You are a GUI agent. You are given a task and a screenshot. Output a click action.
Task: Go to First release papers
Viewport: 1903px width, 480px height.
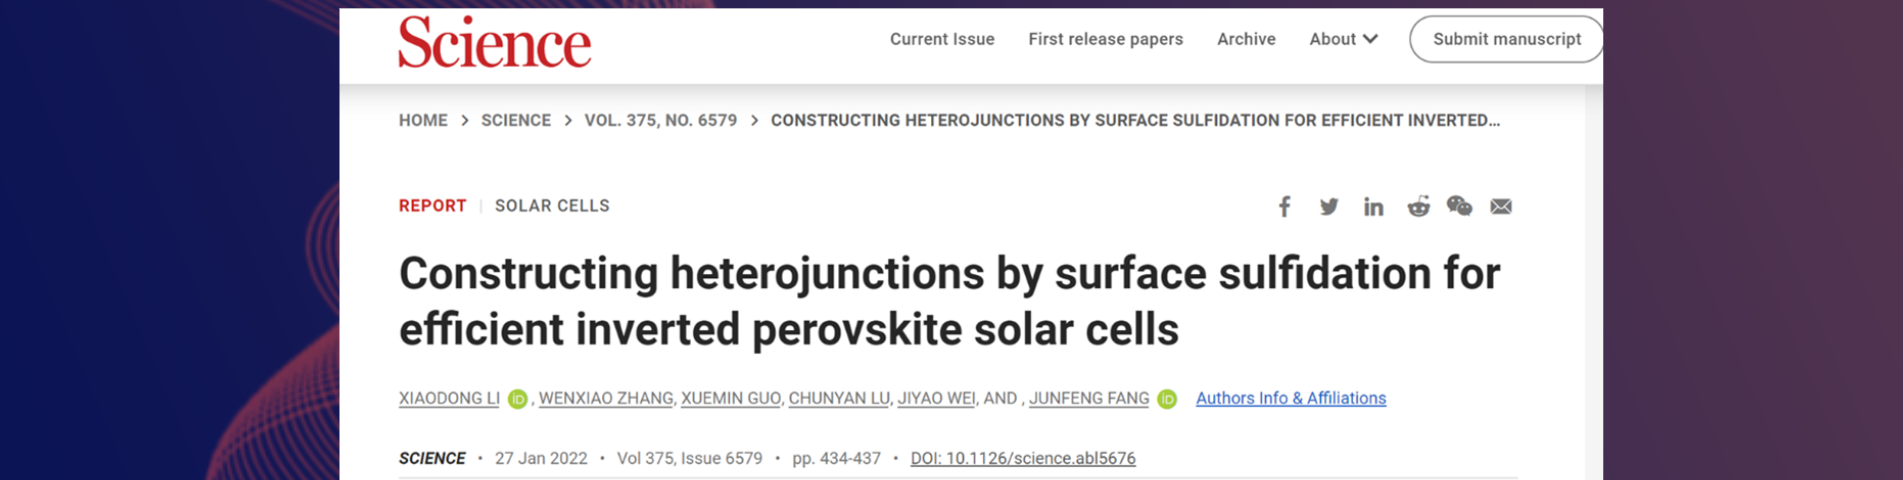point(1105,39)
